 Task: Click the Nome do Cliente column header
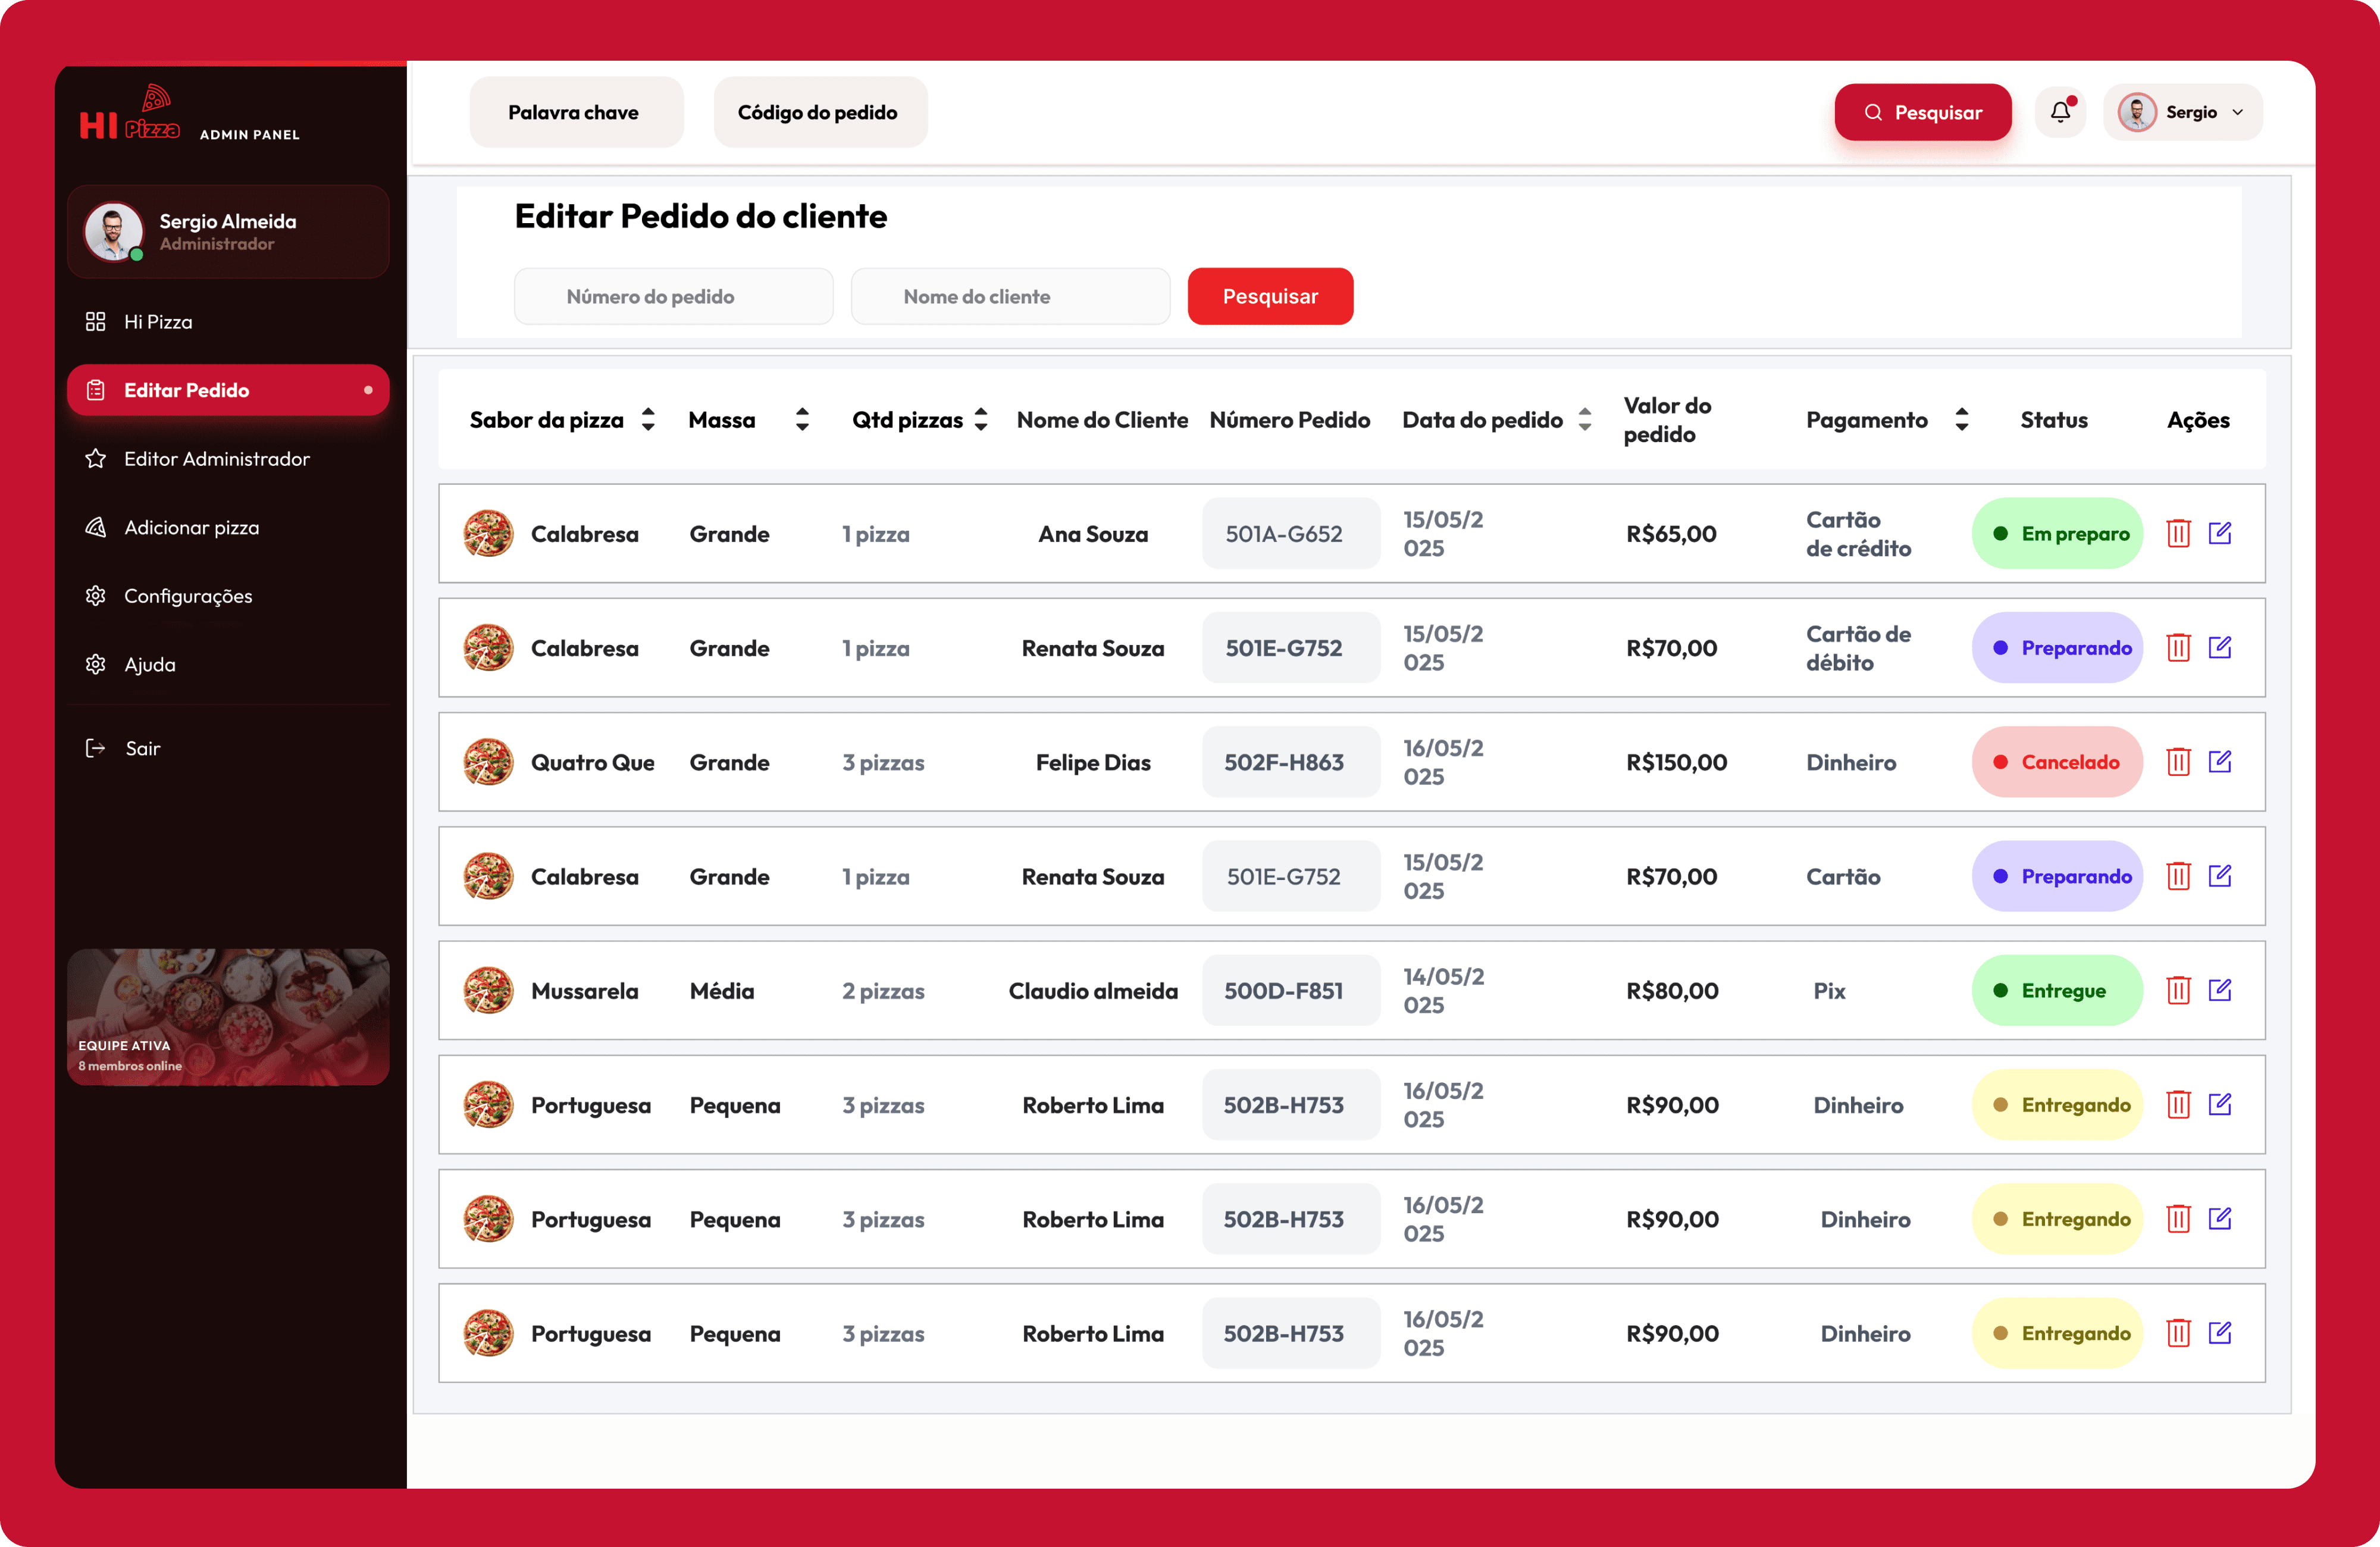coord(1102,420)
